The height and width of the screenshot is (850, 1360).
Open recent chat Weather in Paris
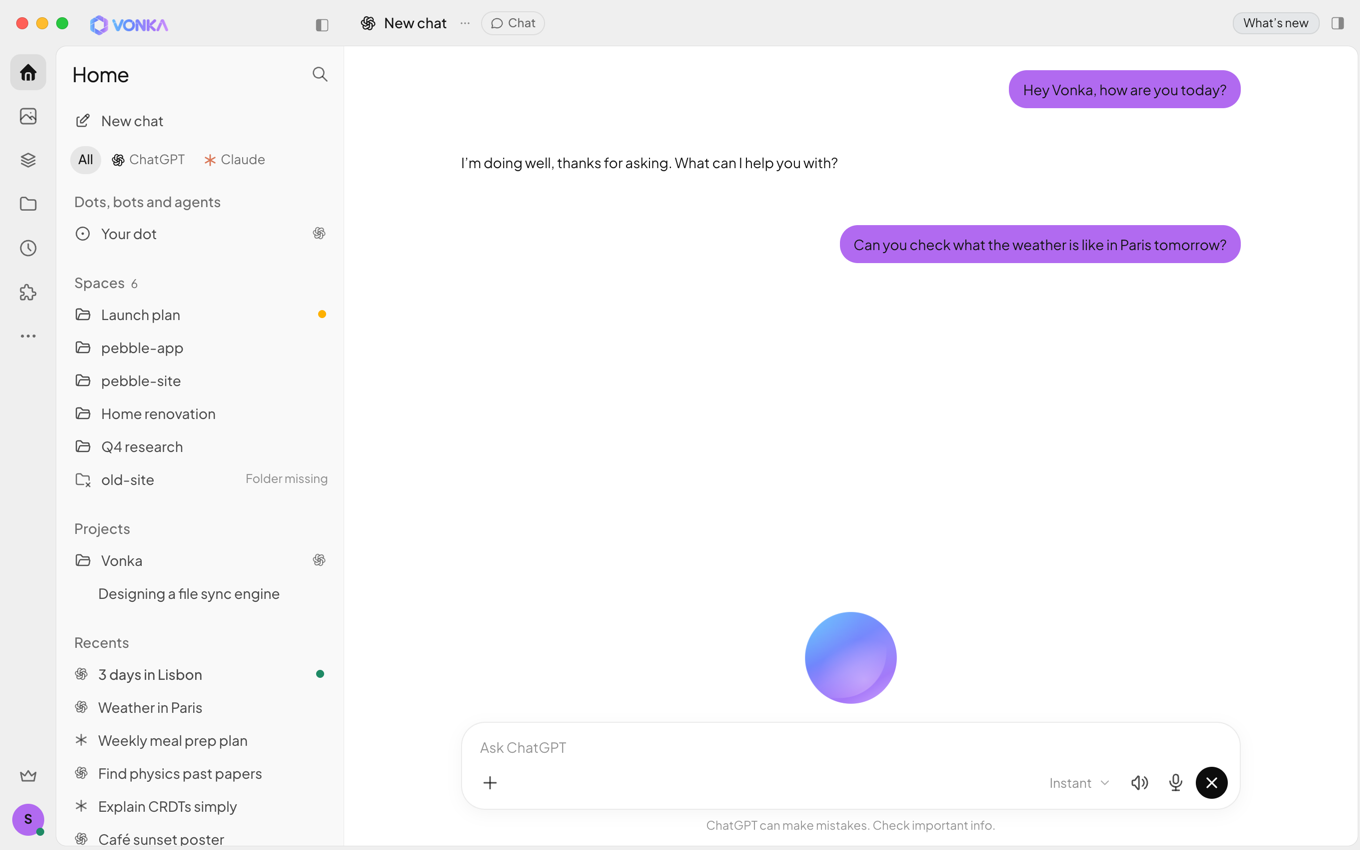click(200, 708)
